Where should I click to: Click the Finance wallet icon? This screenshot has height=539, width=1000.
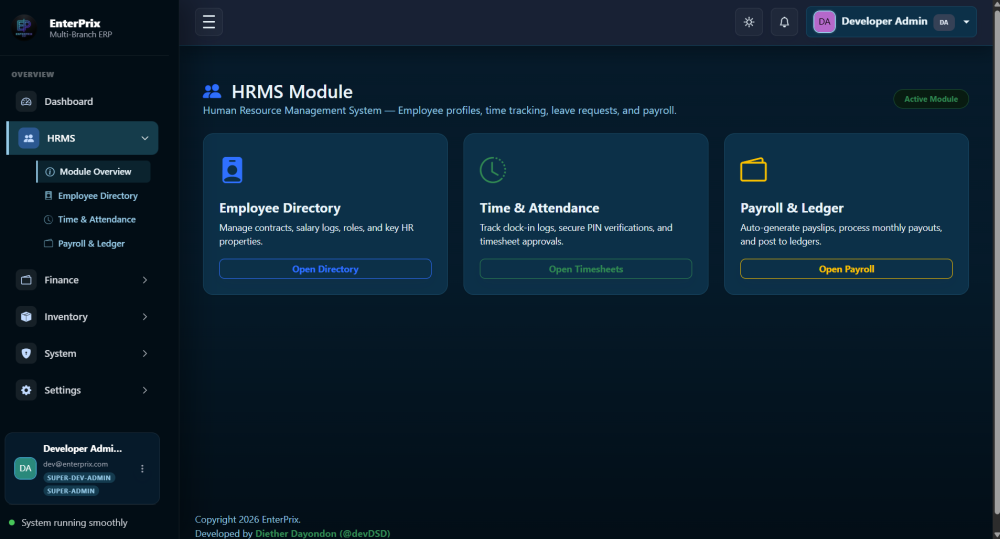click(26, 280)
